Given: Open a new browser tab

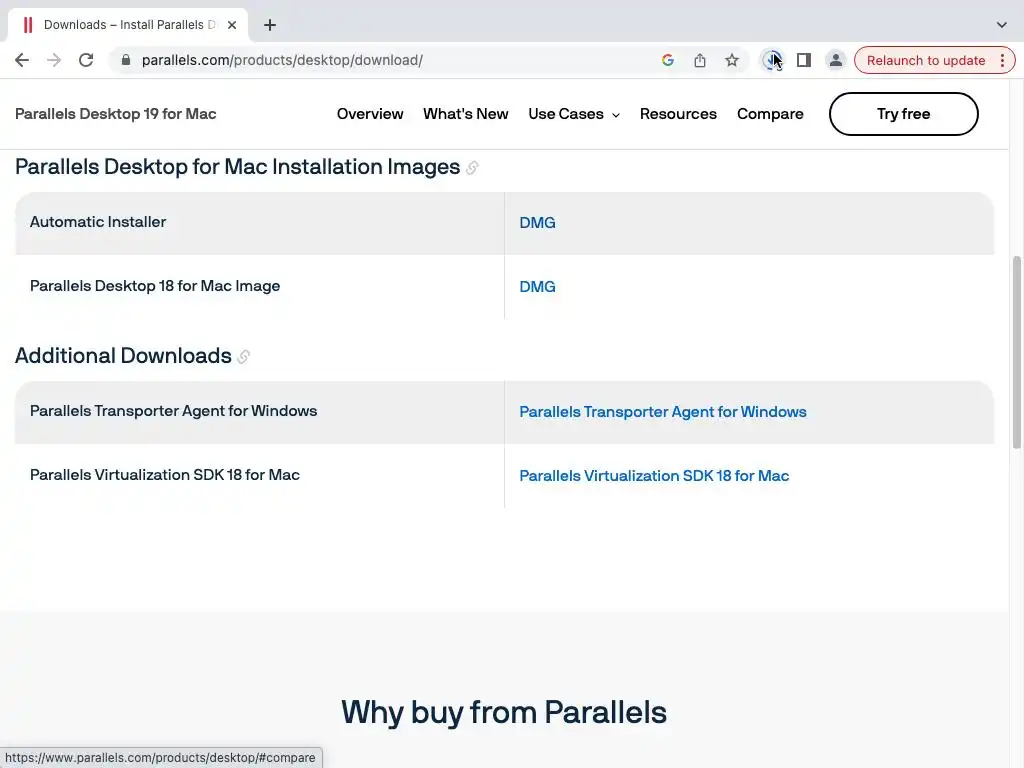Looking at the screenshot, I should coord(269,25).
